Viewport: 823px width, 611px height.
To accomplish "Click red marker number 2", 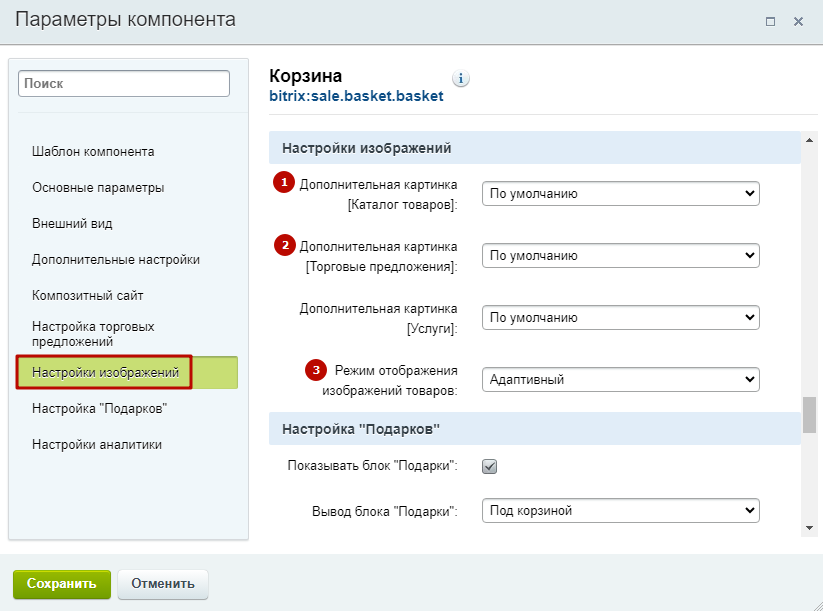I will (x=285, y=245).
